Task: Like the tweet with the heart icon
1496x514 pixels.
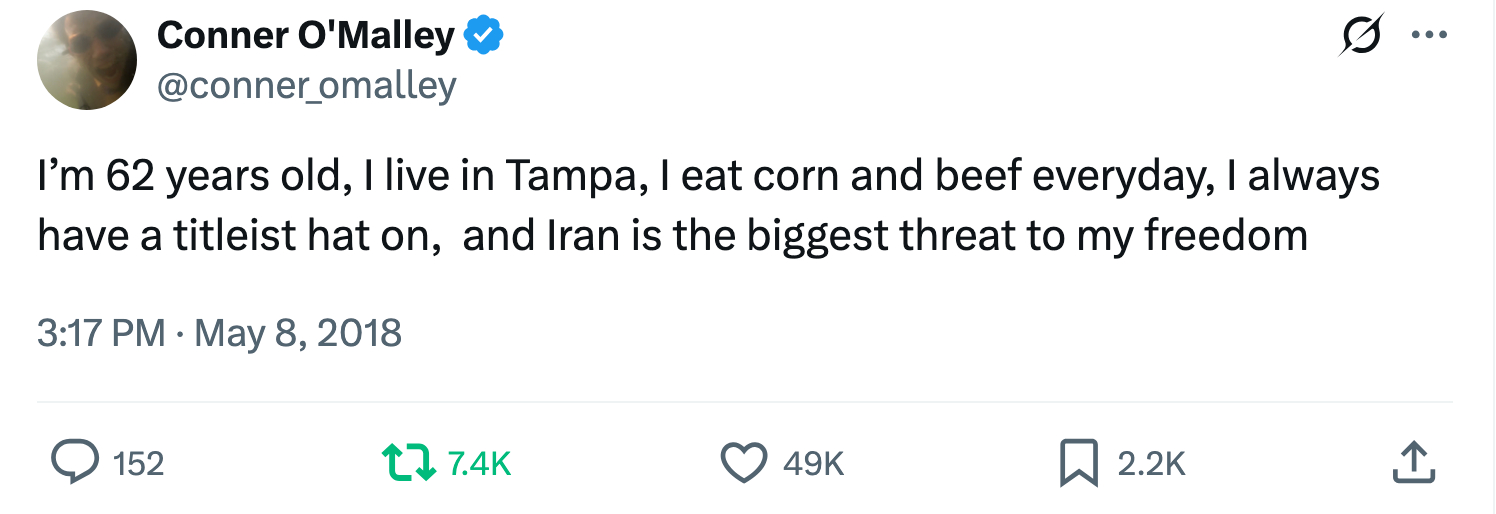Action: (744, 463)
